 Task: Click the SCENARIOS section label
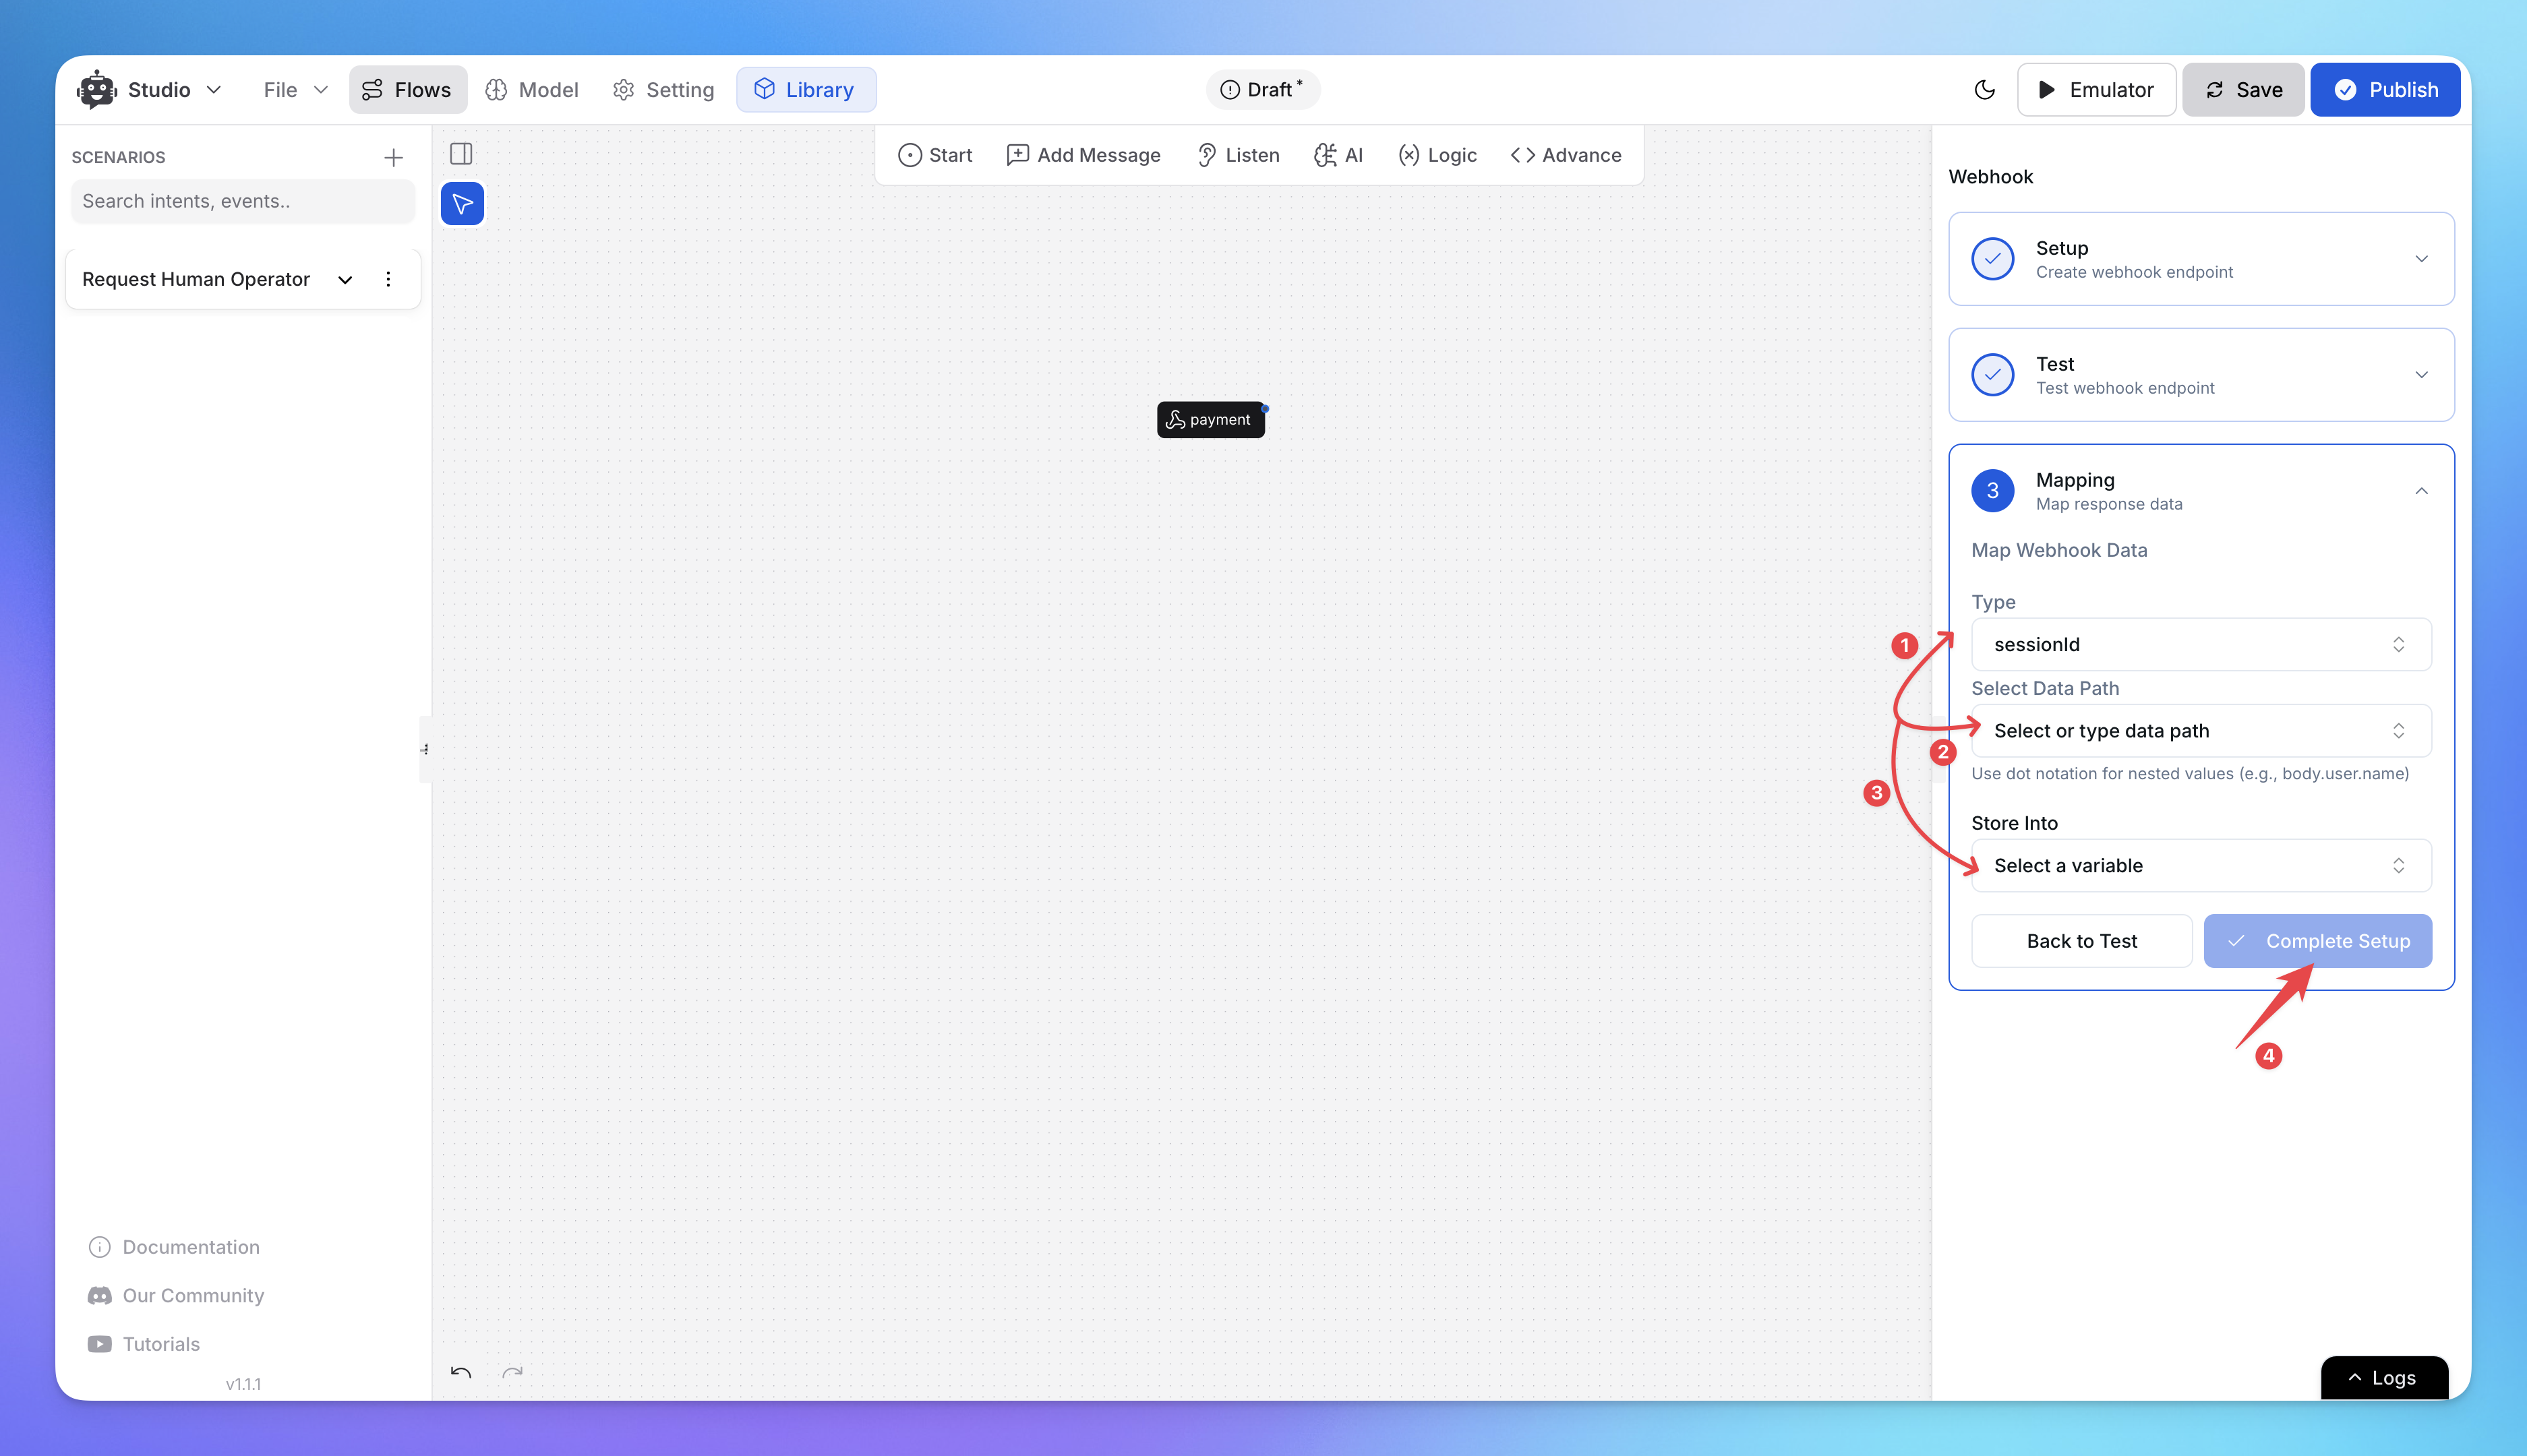click(118, 157)
